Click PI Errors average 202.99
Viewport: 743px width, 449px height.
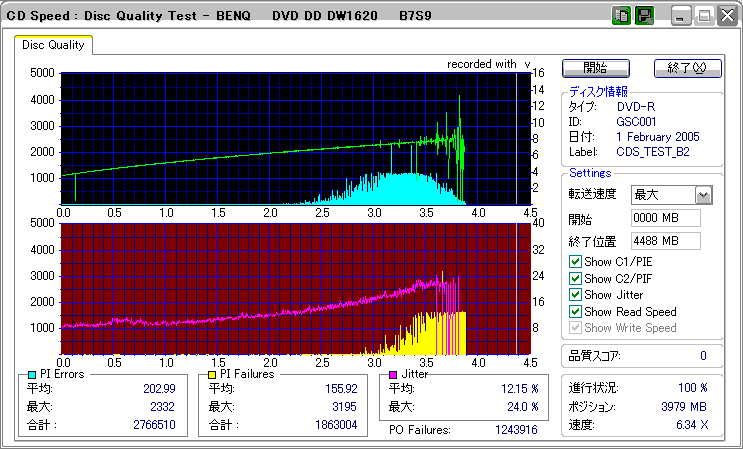[159, 389]
